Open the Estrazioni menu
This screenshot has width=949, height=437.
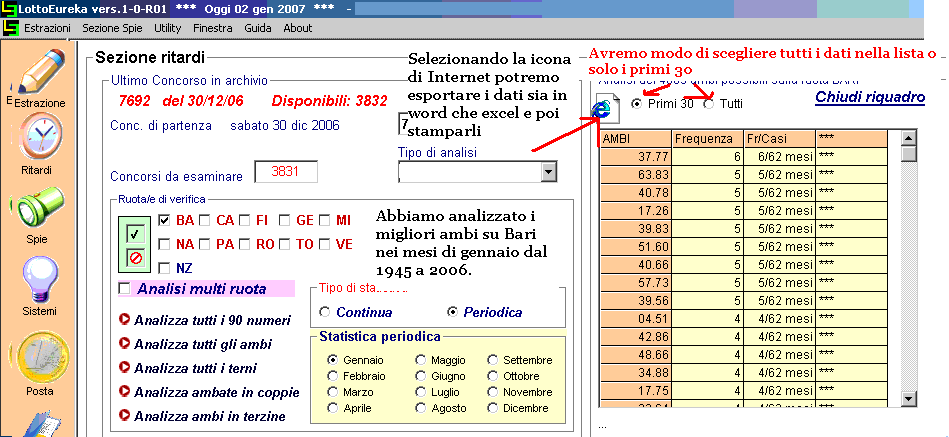tap(47, 28)
